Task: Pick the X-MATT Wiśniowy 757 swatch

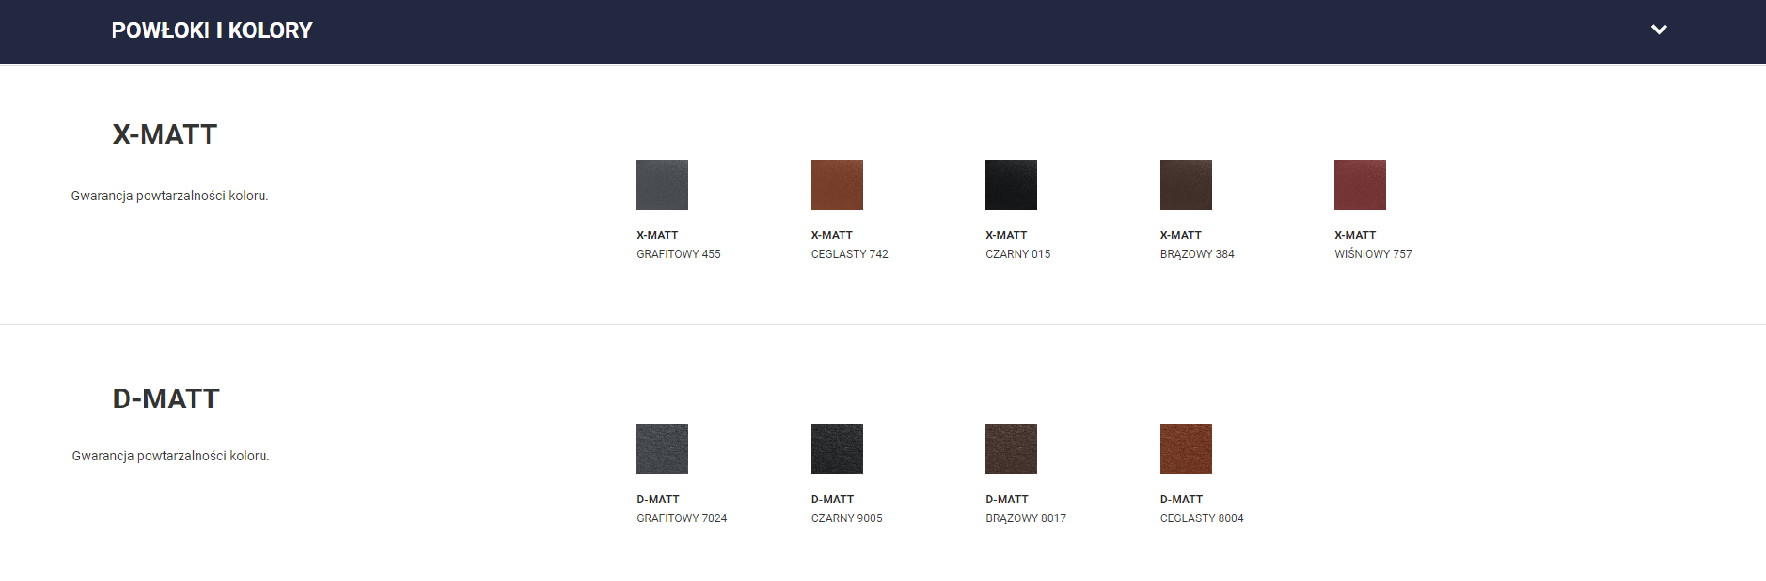Action: 1359,185
